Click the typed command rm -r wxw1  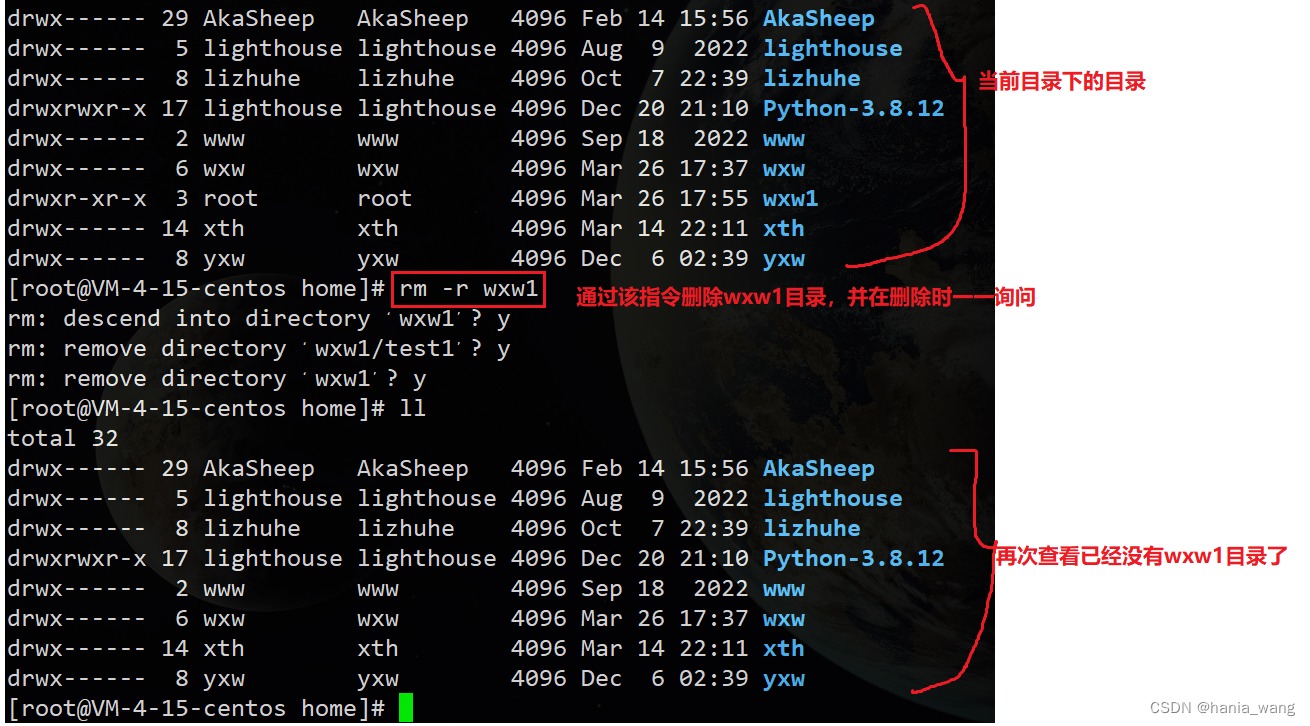tap(469, 289)
